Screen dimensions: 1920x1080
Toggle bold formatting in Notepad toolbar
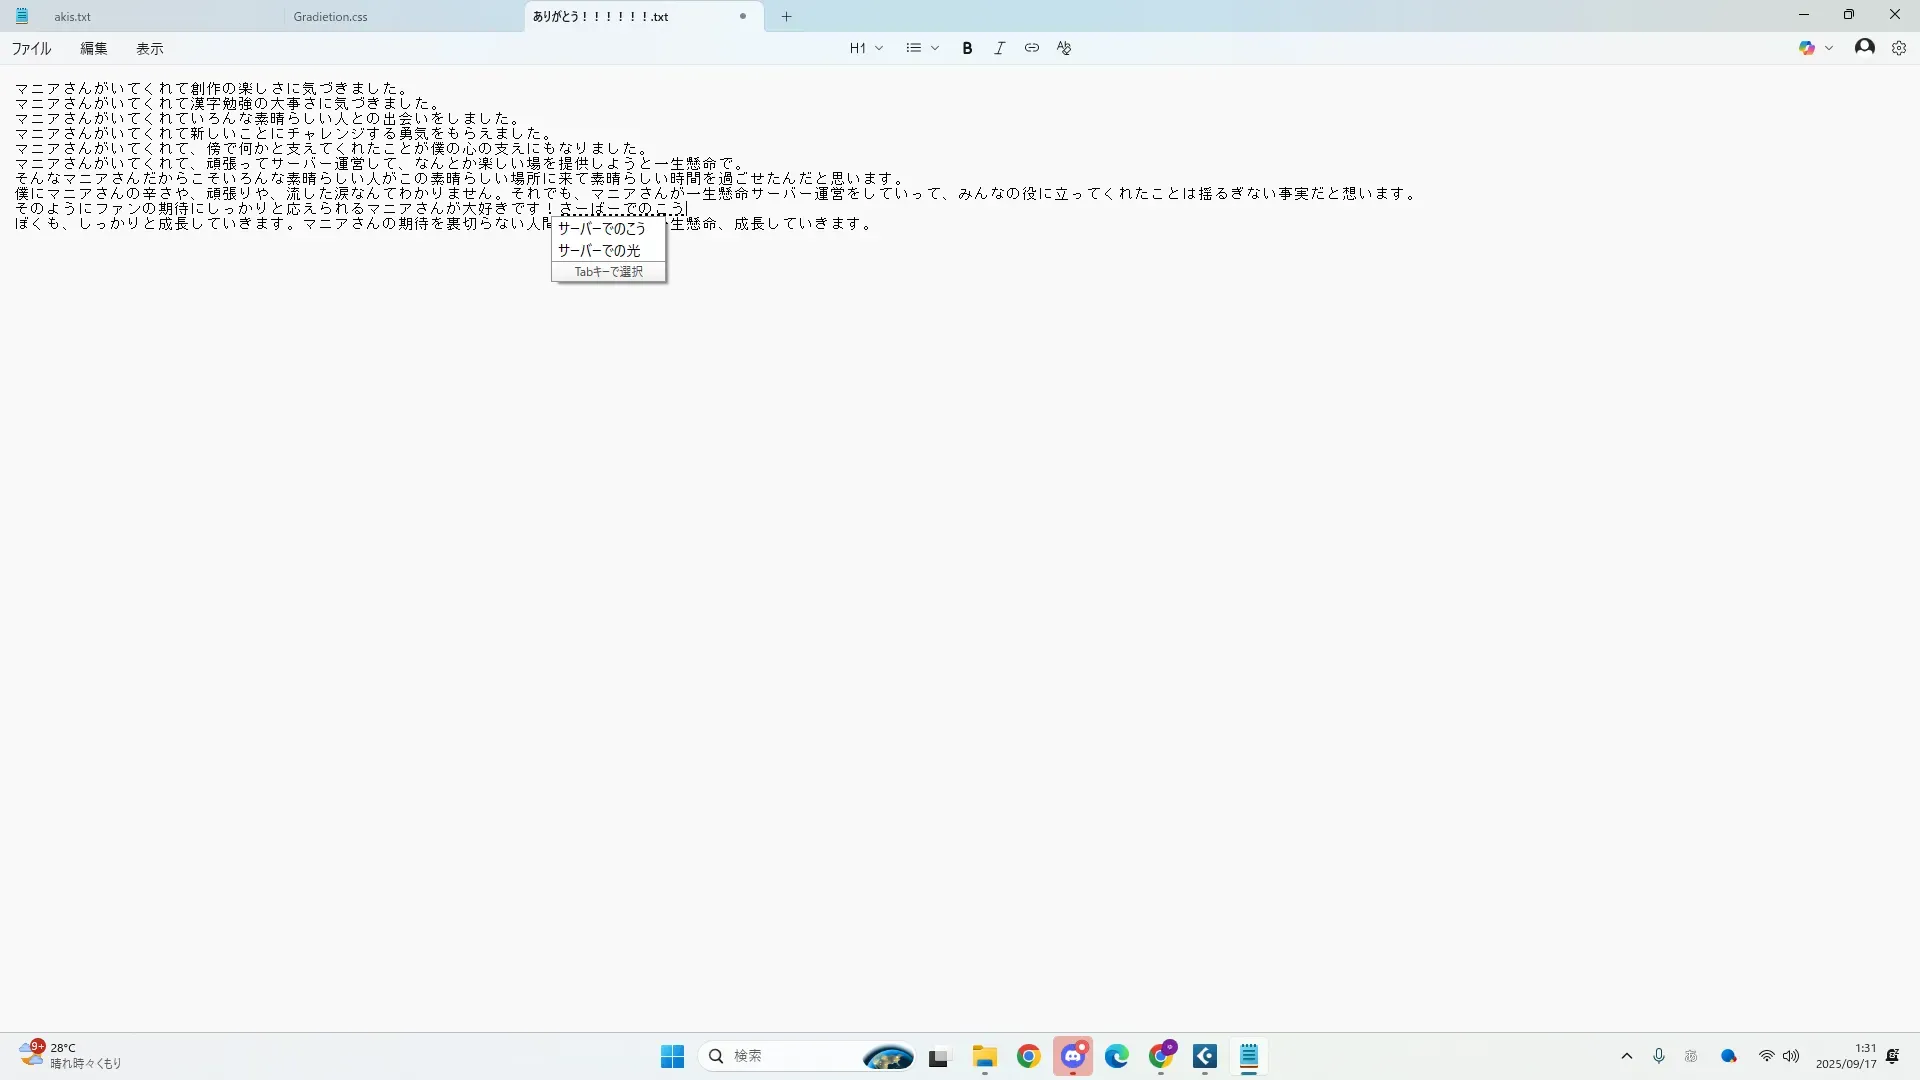coord(967,48)
